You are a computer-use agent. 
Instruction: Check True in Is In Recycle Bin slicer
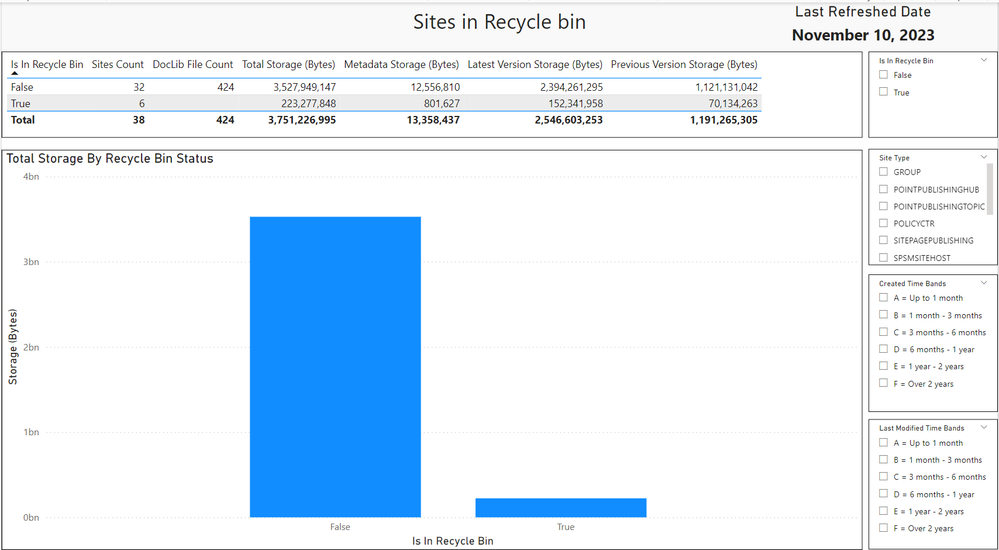883,92
